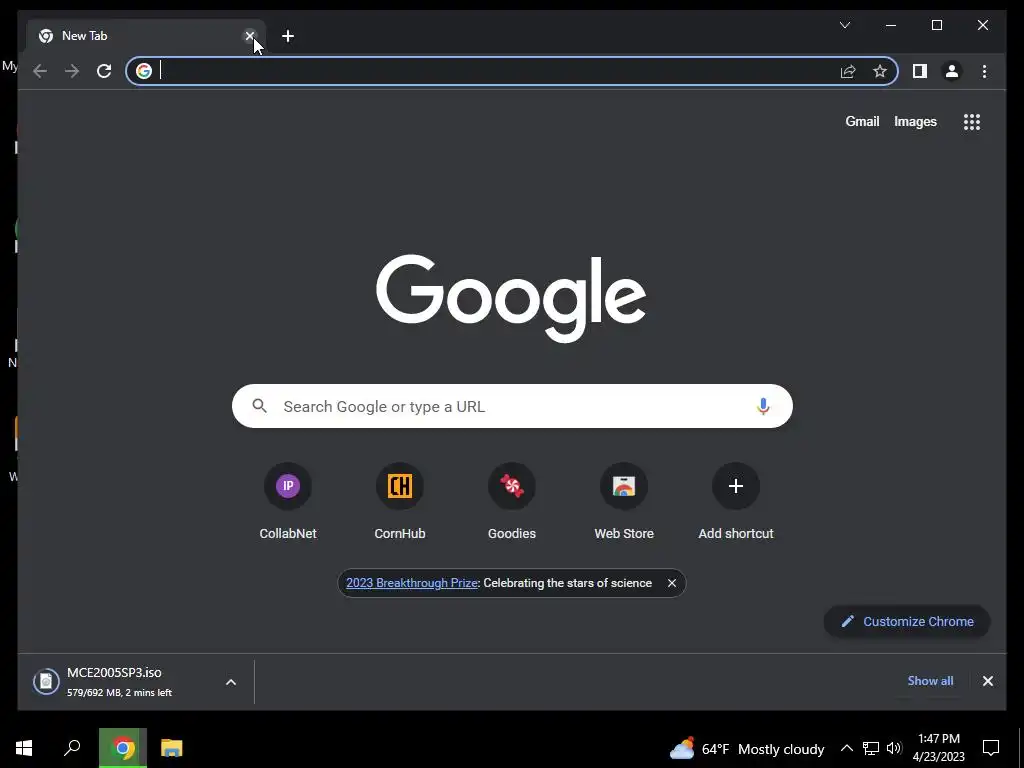Open the 2023 Breakthrough Prize link
The image size is (1024, 768).
[412, 583]
